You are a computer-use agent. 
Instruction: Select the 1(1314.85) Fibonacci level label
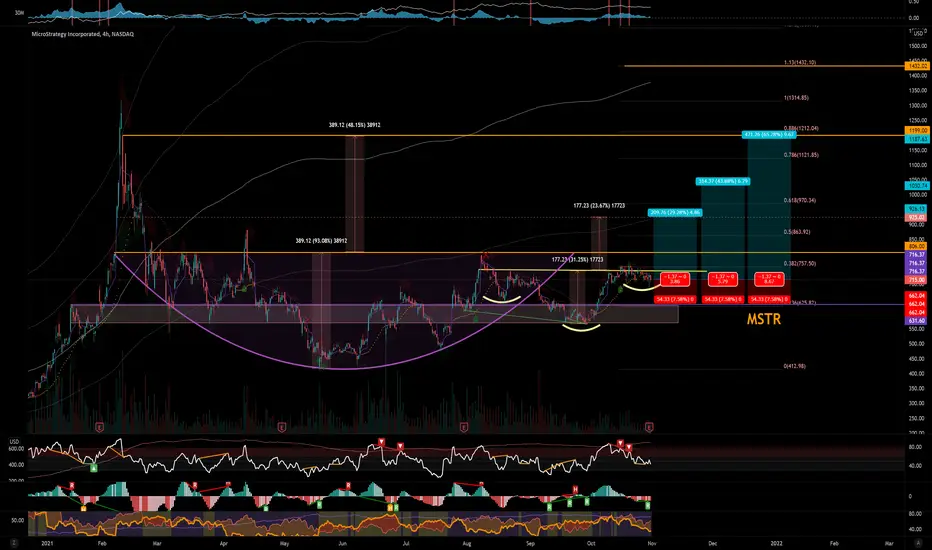796,98
